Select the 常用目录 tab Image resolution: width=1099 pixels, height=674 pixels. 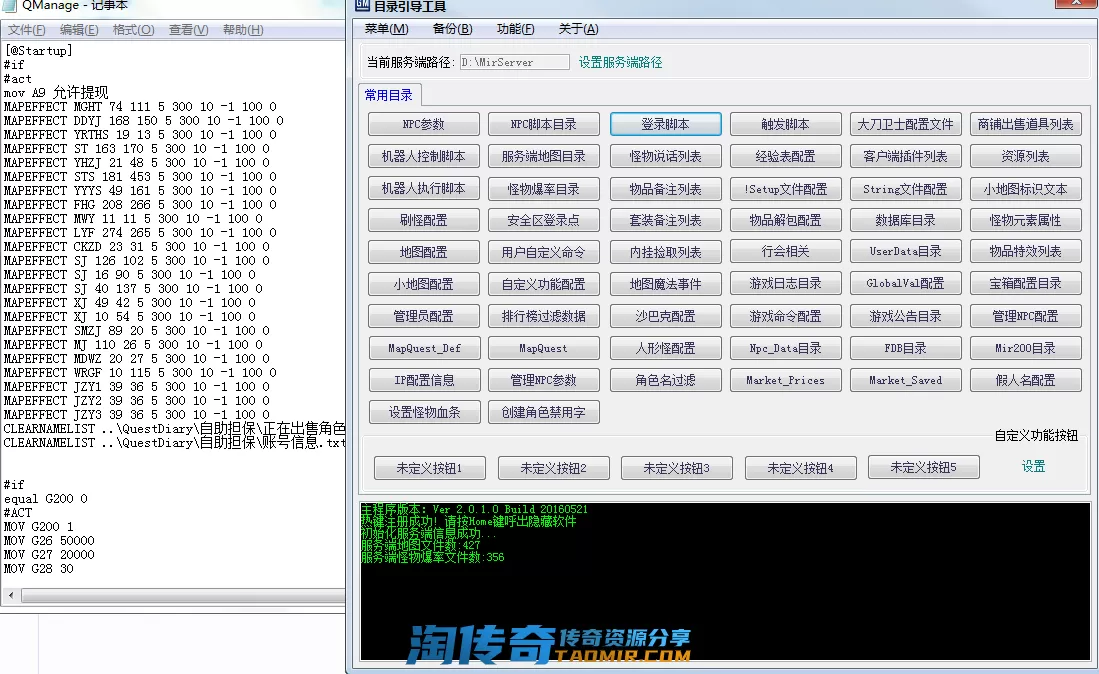point(389,95)
